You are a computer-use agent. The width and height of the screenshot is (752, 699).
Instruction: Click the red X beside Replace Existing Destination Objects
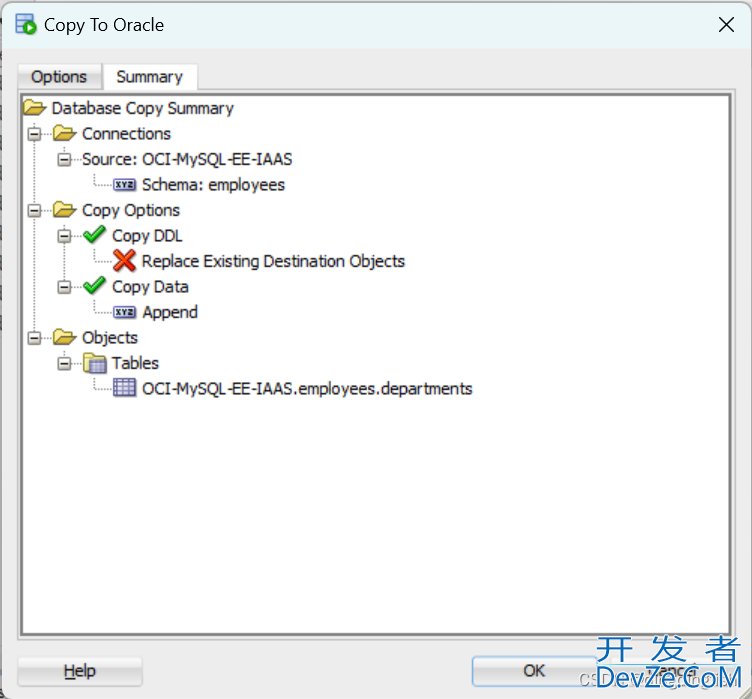tap(125, 261)
